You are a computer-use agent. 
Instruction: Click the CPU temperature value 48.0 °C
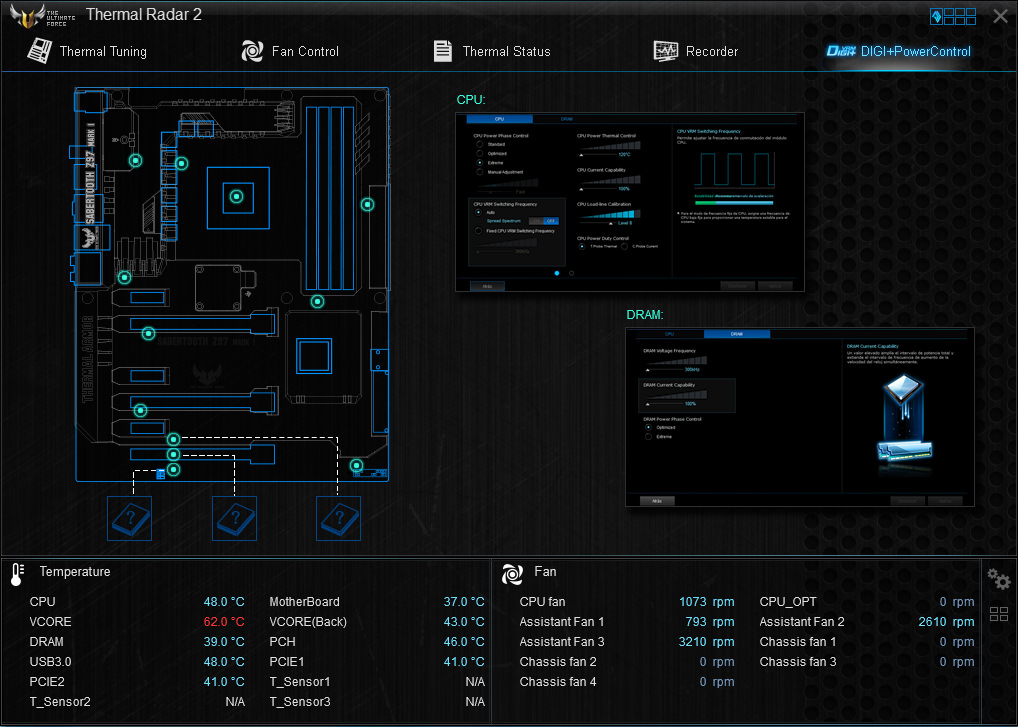[224, 602]
